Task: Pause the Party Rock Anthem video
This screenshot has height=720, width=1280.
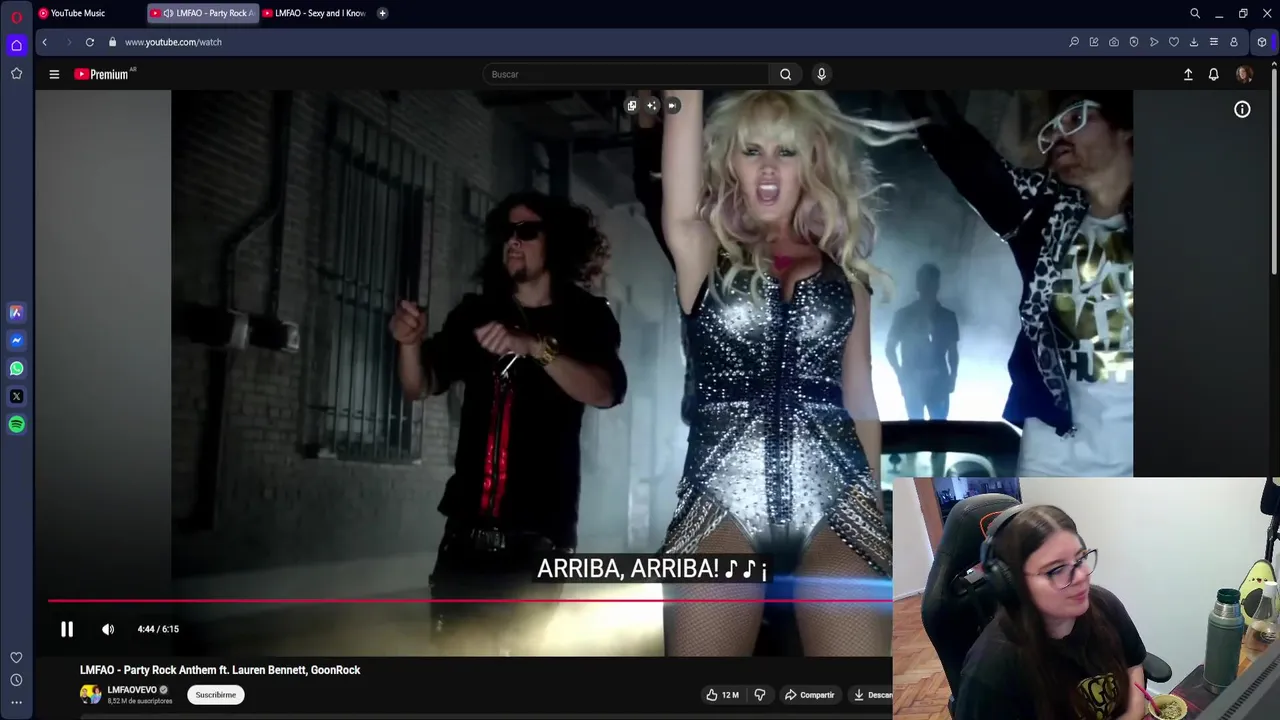Action: 67,629
